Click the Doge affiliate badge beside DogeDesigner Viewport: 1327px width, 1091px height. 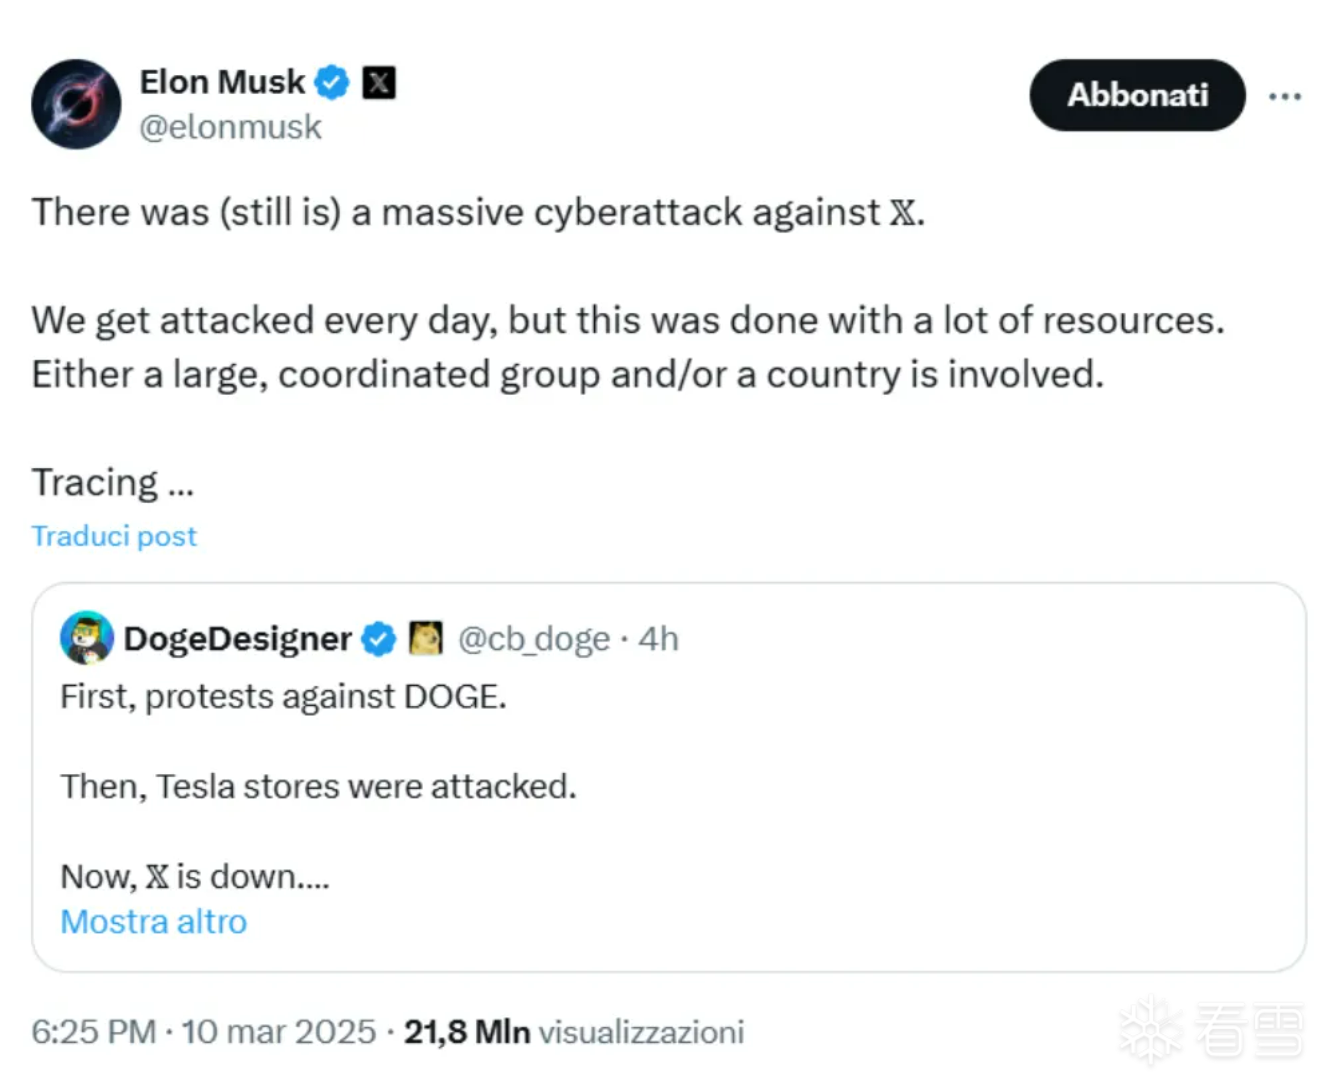click(426, 638)
